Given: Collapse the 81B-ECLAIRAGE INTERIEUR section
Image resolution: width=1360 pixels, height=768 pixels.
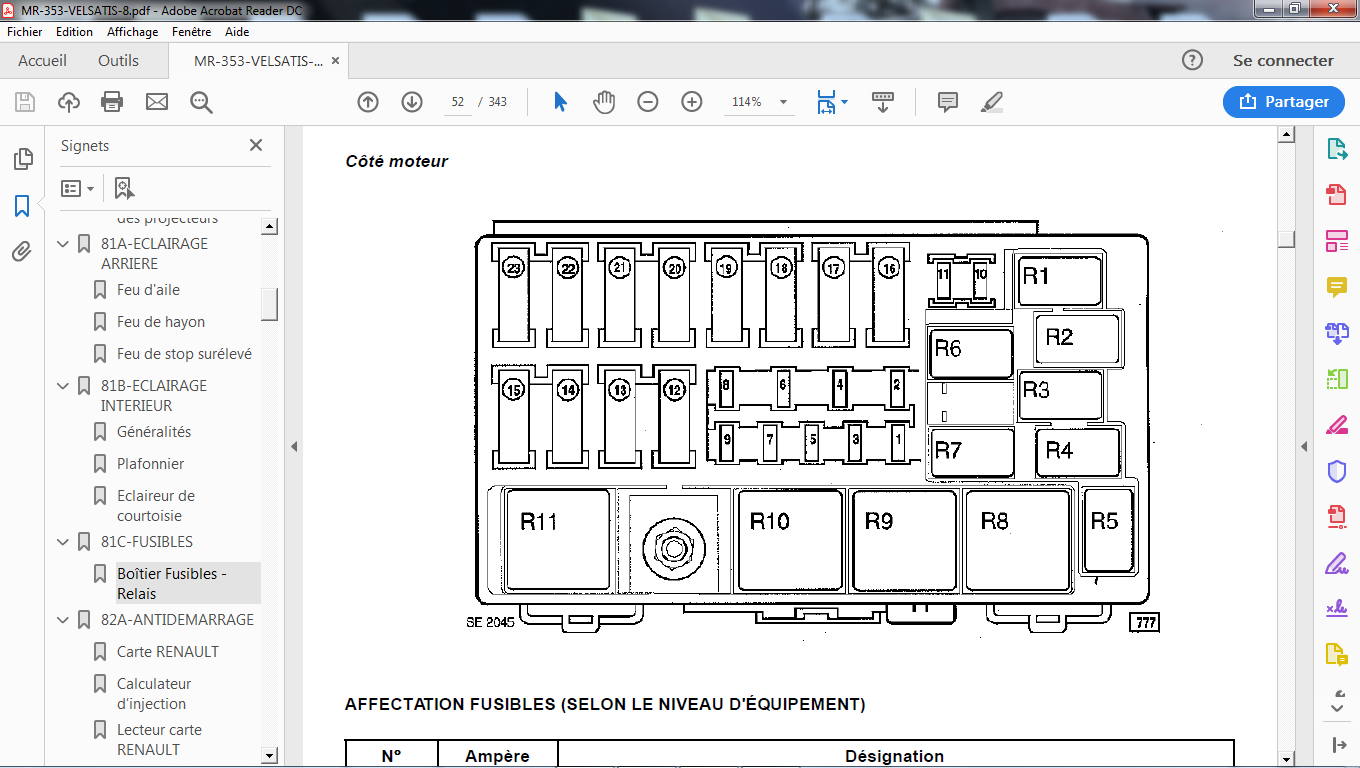Looking at the screenshot, I should pyautogui.click(x=64, y=386).
